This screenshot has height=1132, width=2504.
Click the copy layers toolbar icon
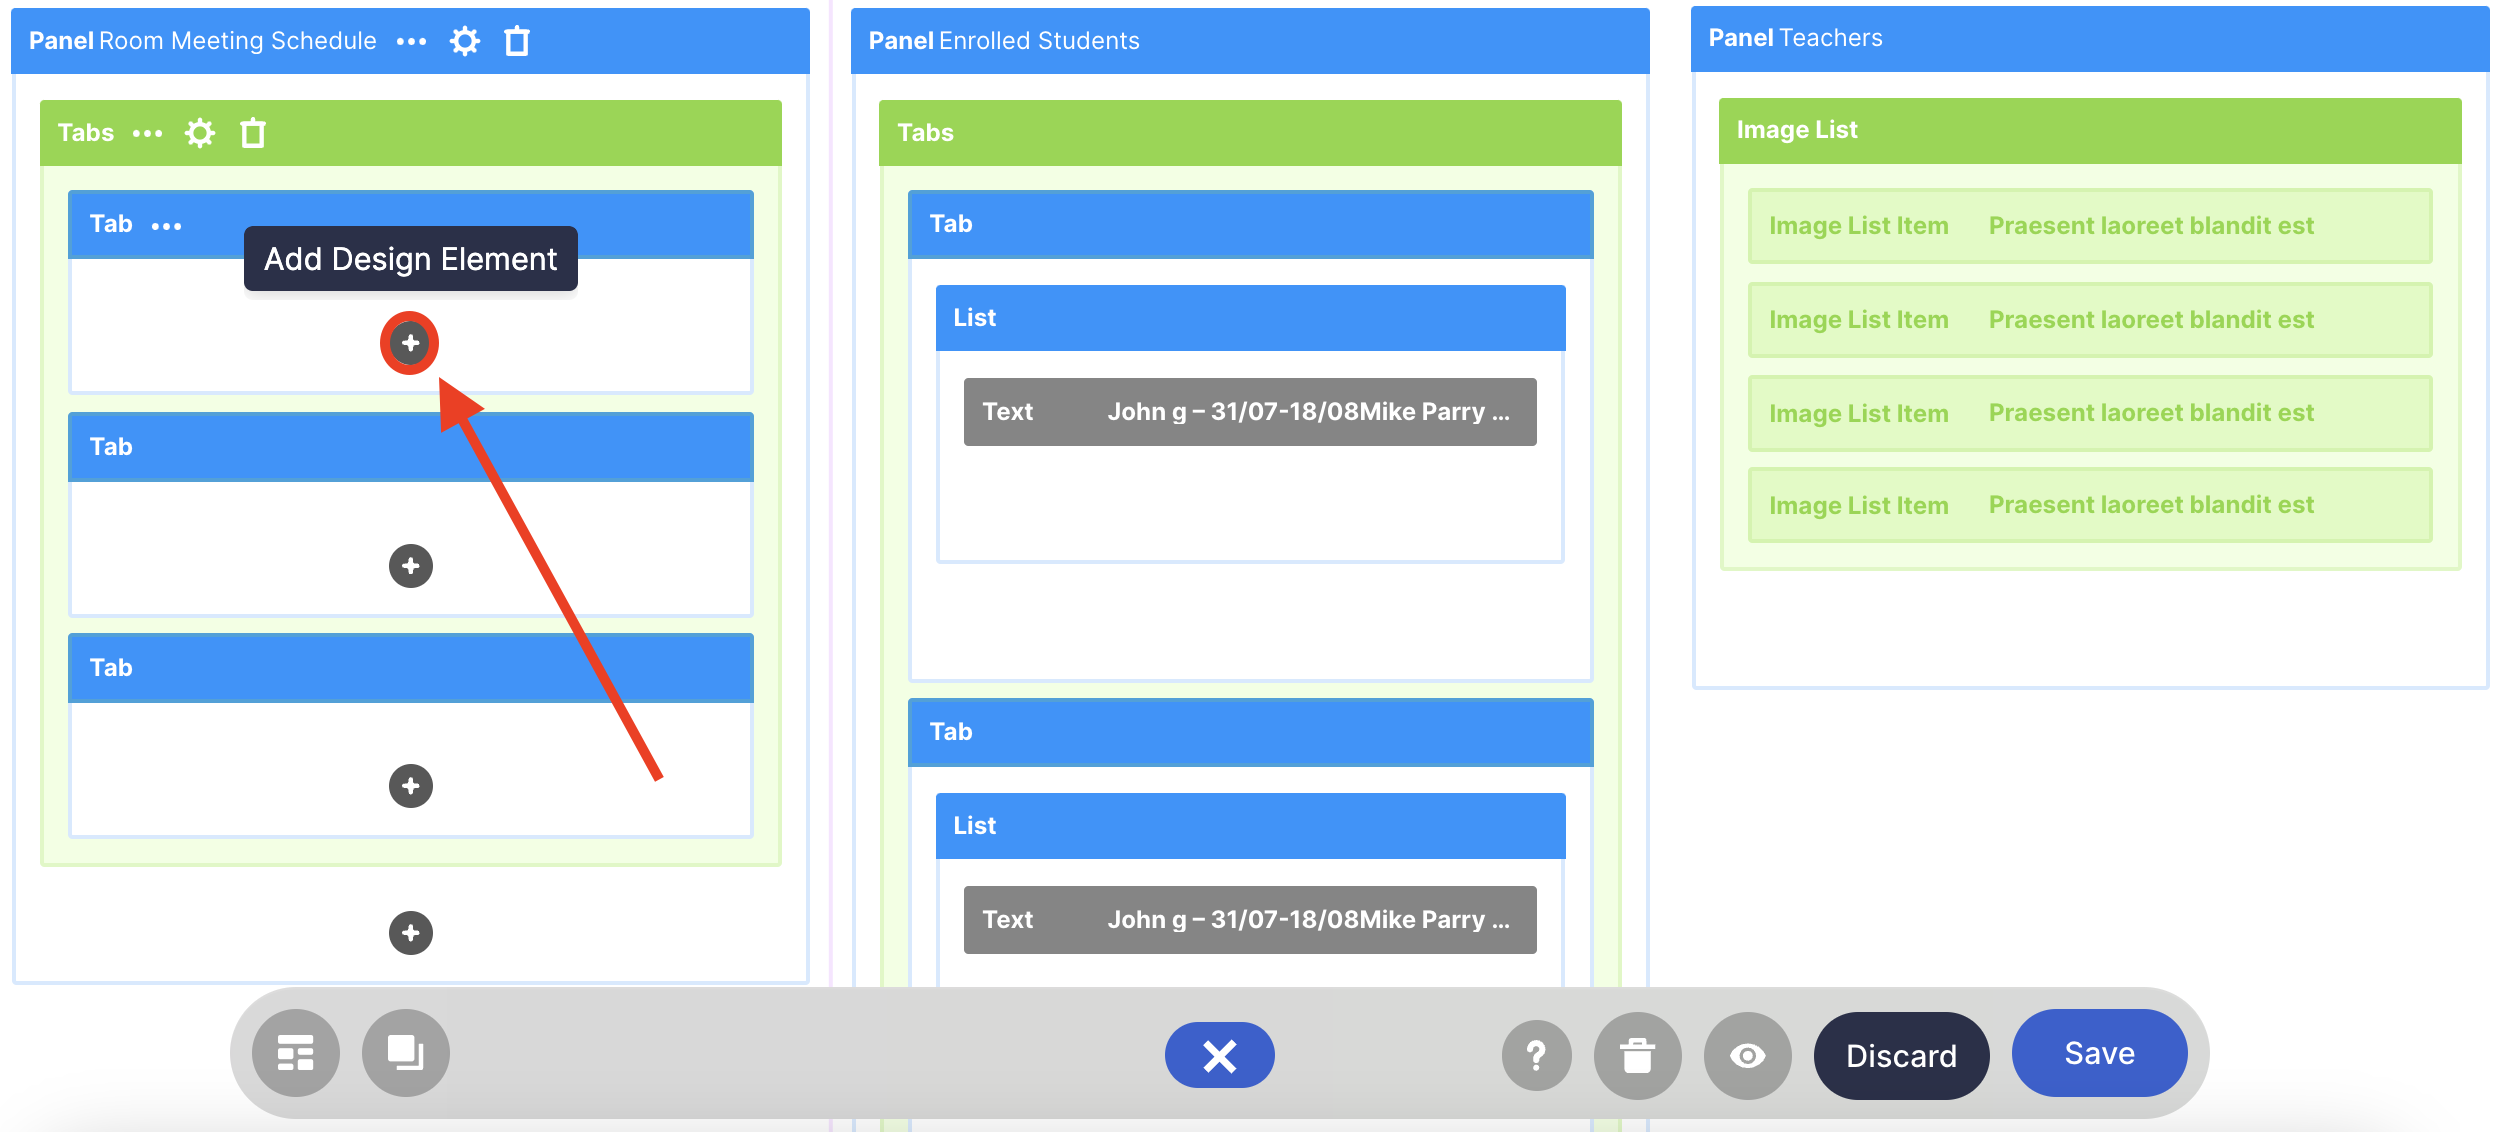405,1054
